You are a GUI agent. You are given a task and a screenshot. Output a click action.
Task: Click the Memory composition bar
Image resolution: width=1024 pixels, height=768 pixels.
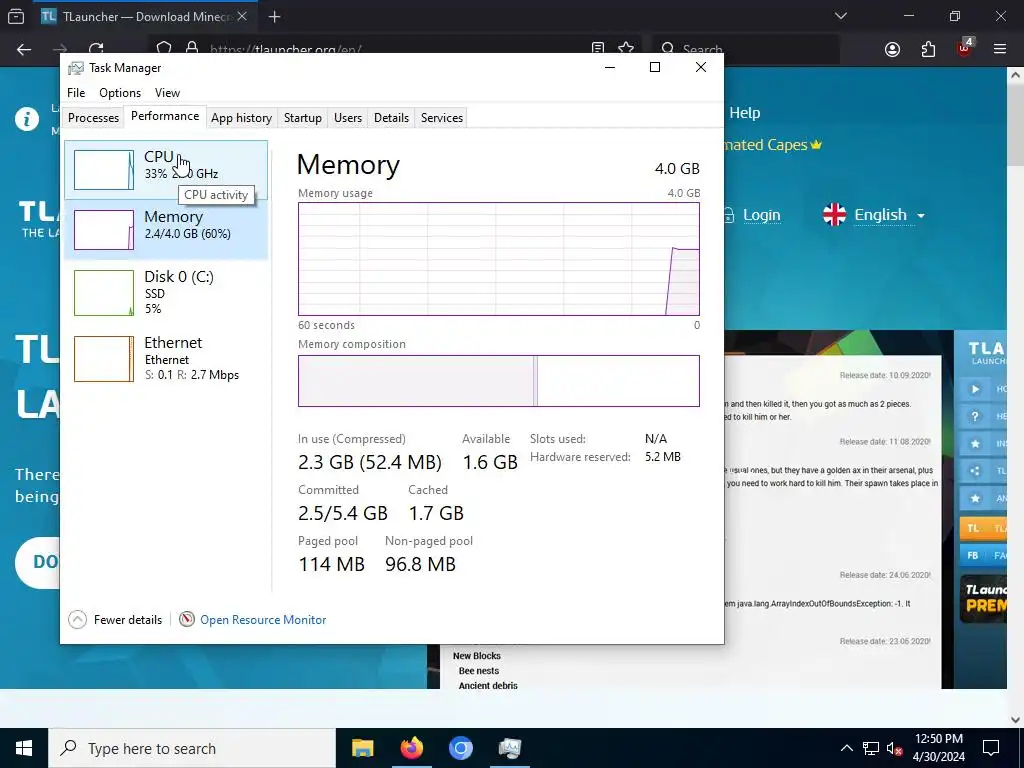point(498,381)
